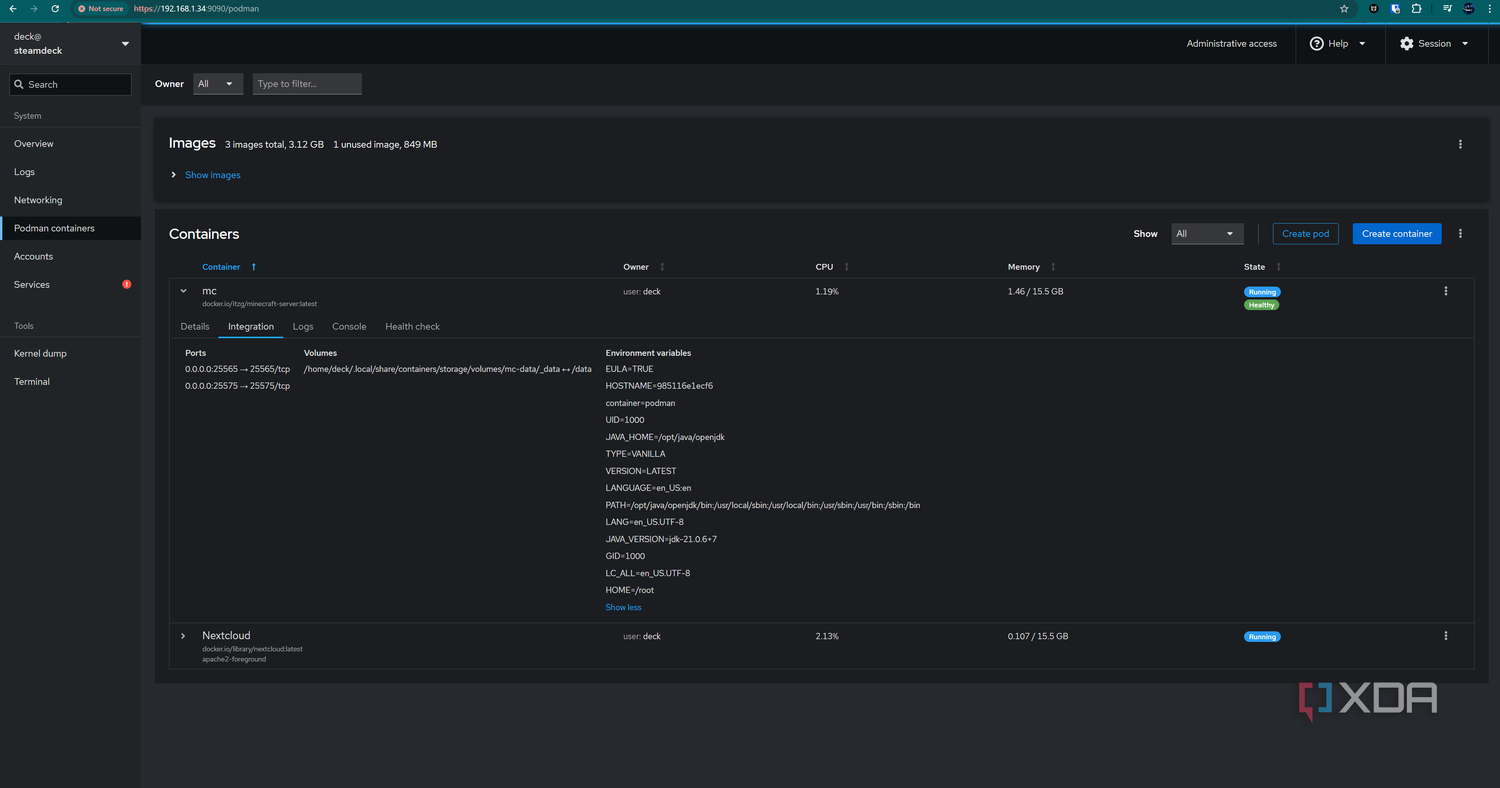Click the mc Running state badge
This screenshot has width=1500, height=788.
[1262, 292]
